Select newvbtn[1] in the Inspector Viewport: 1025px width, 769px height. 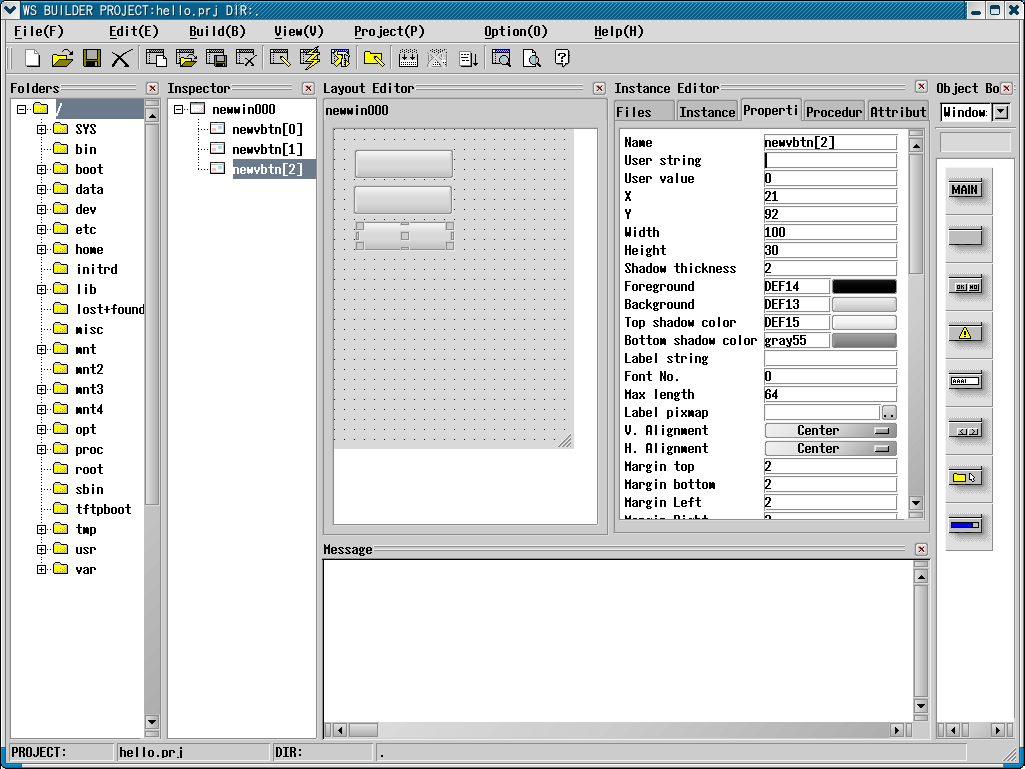point(267,149)
